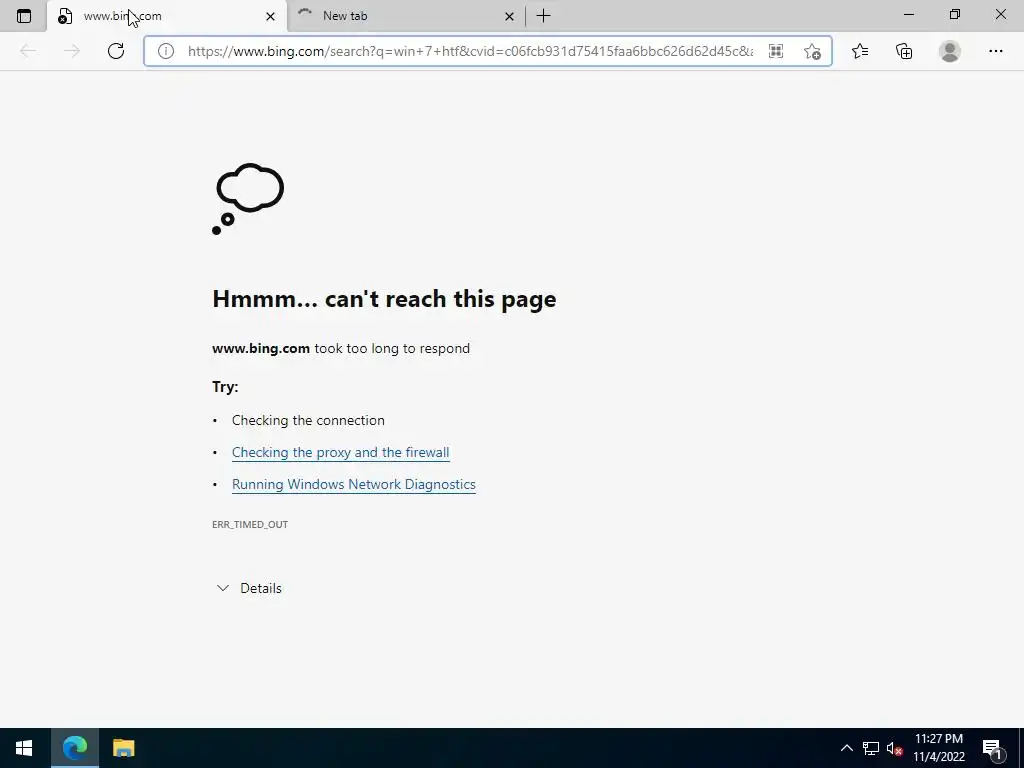This screenshot has height=768, width=1024.
Task: Open Running Windows Network Diagnostics link
Action: (353, 485)
